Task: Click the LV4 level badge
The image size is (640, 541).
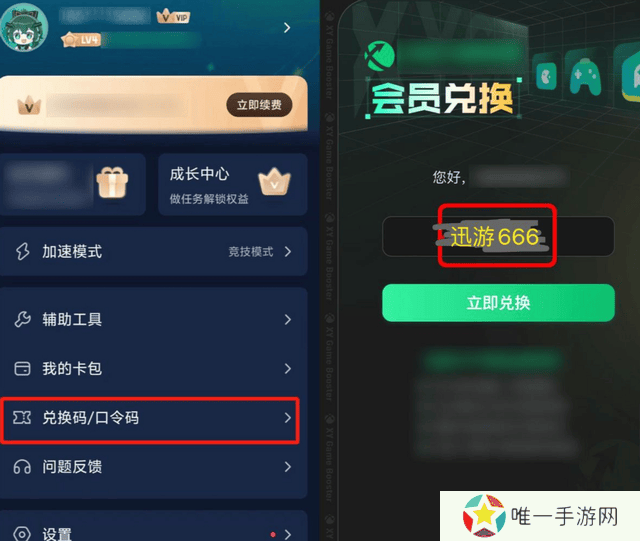Action: [x=81, y=40]
